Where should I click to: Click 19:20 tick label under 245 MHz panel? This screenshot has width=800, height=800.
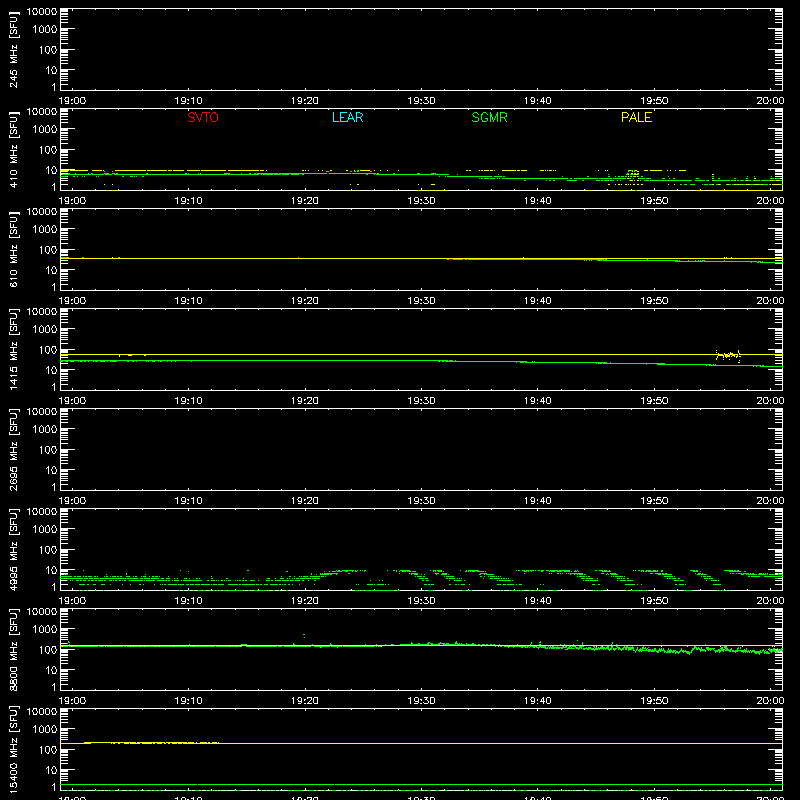[305, 101]
